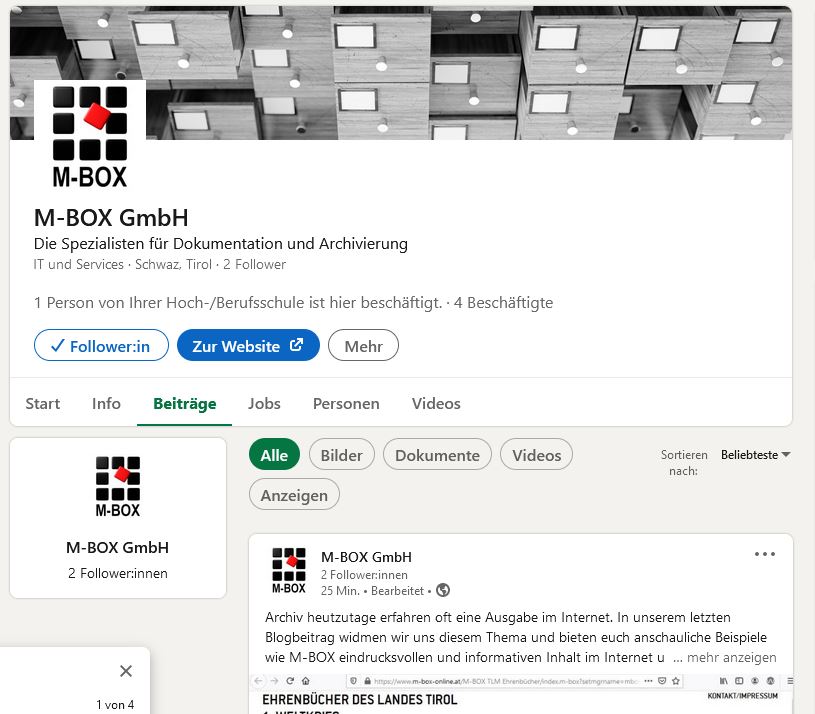Open the post three-dots options menu

tap(765, 554)
